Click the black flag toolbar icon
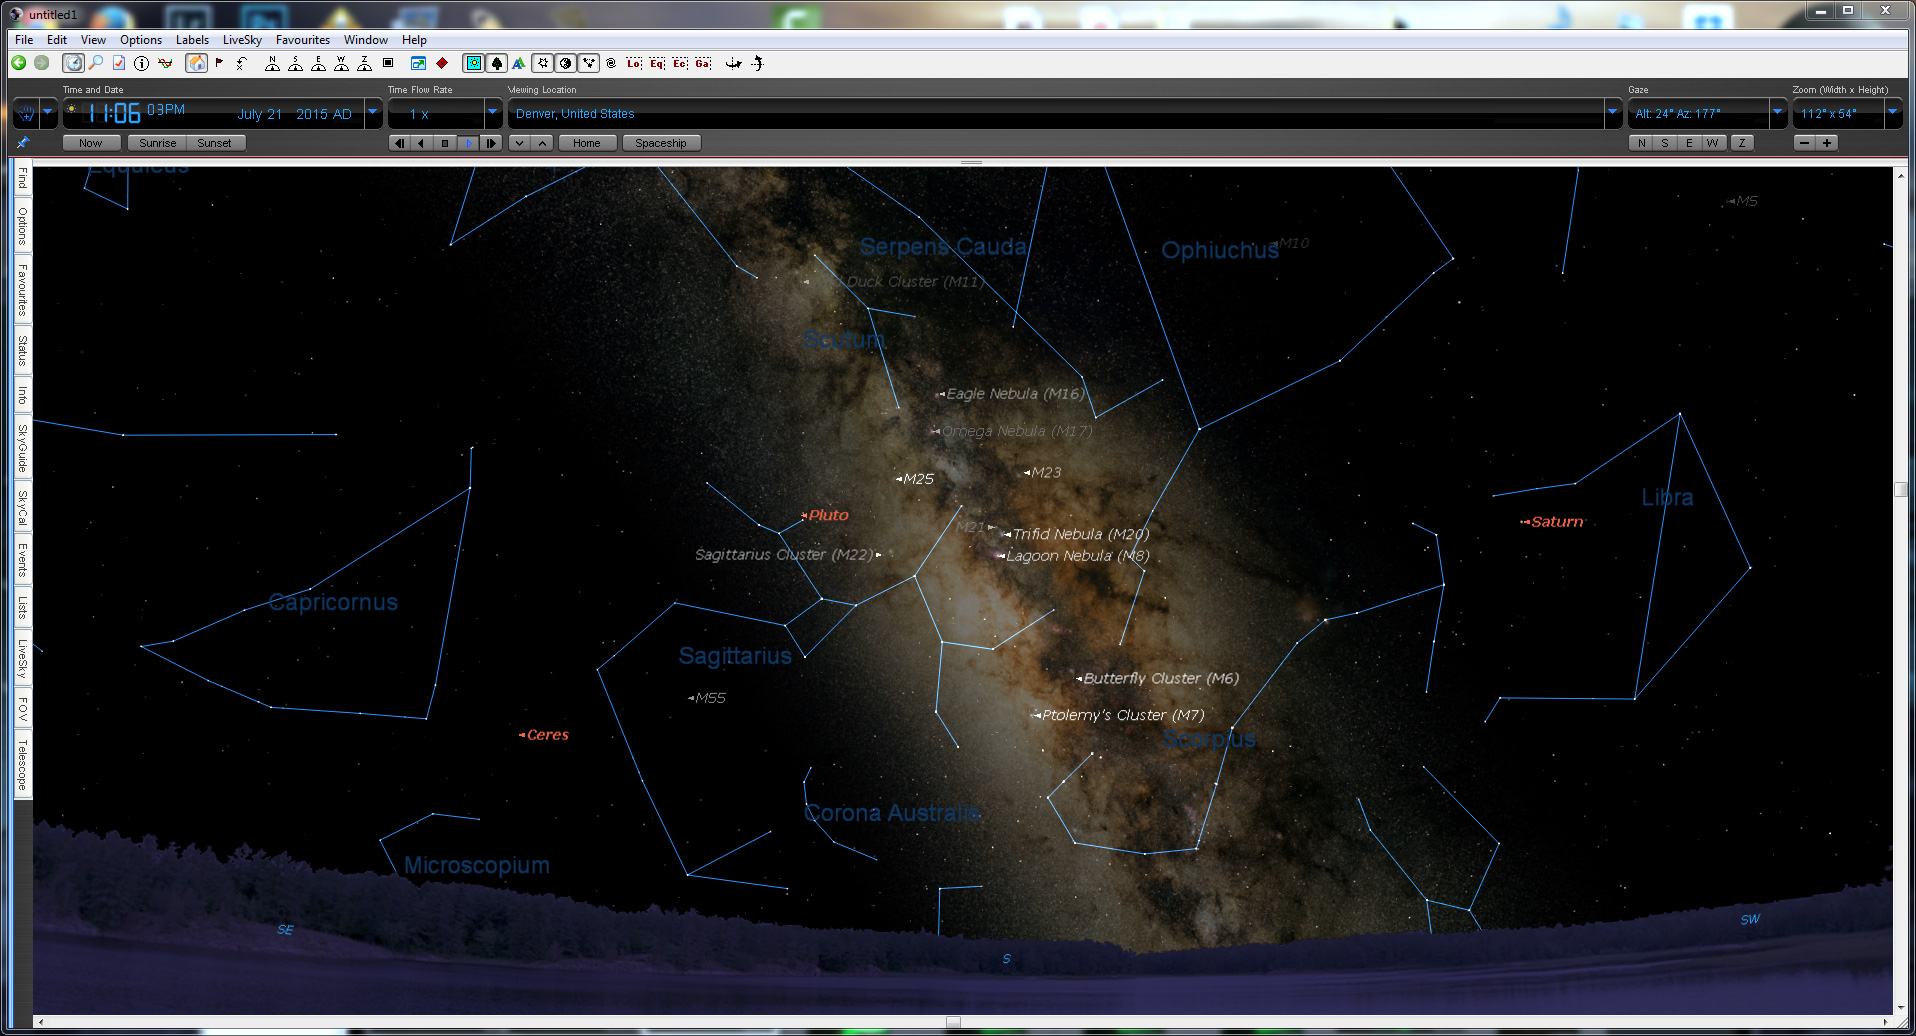 click(219, 63)
